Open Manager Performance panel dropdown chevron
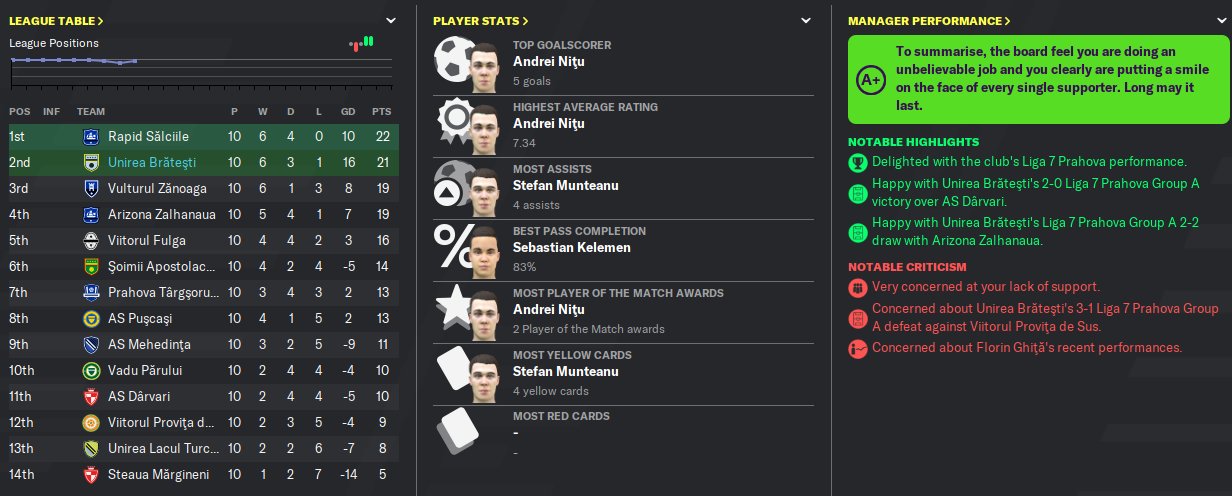This screenshot has width=1232, height=496. click(x=1221, y=20)
